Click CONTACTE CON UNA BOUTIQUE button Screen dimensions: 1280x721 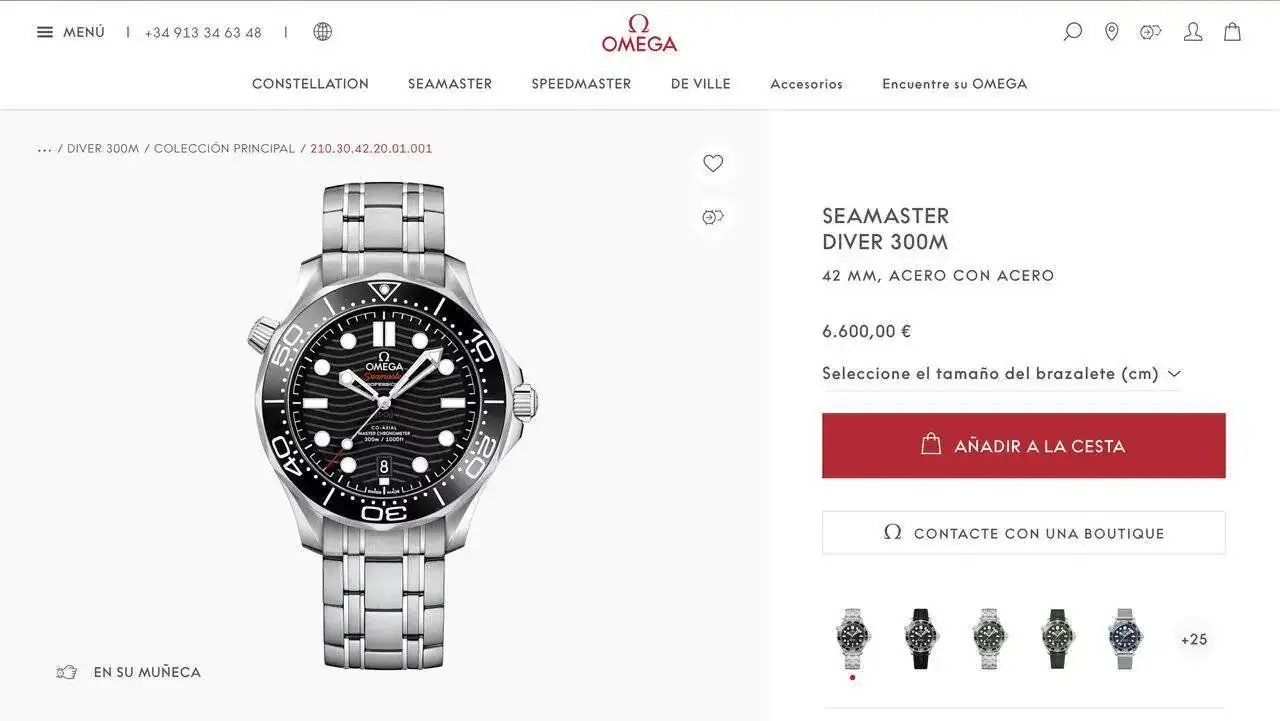point(1023,533)
